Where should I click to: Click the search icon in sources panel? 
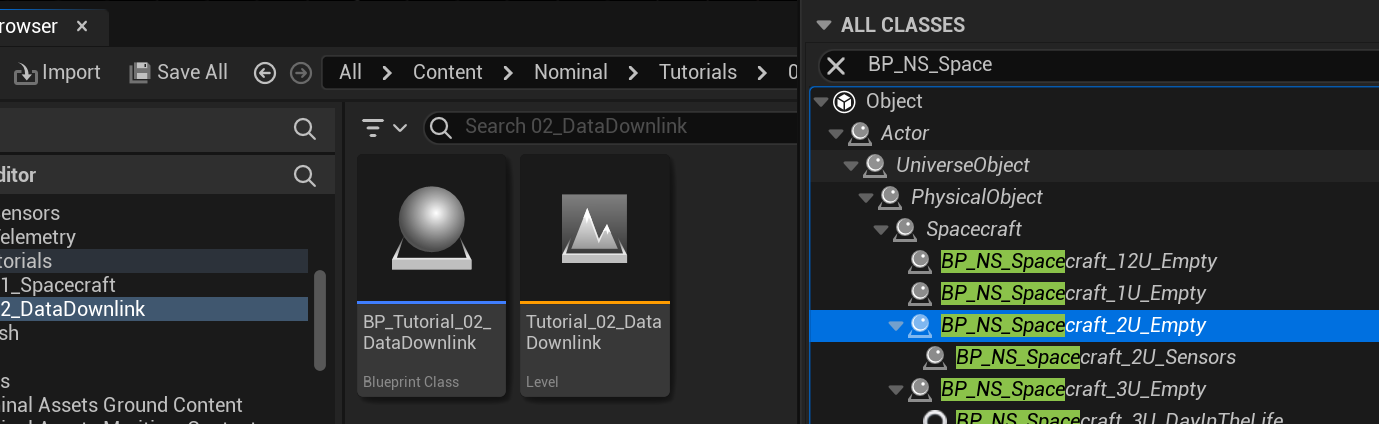click(305, 128)
